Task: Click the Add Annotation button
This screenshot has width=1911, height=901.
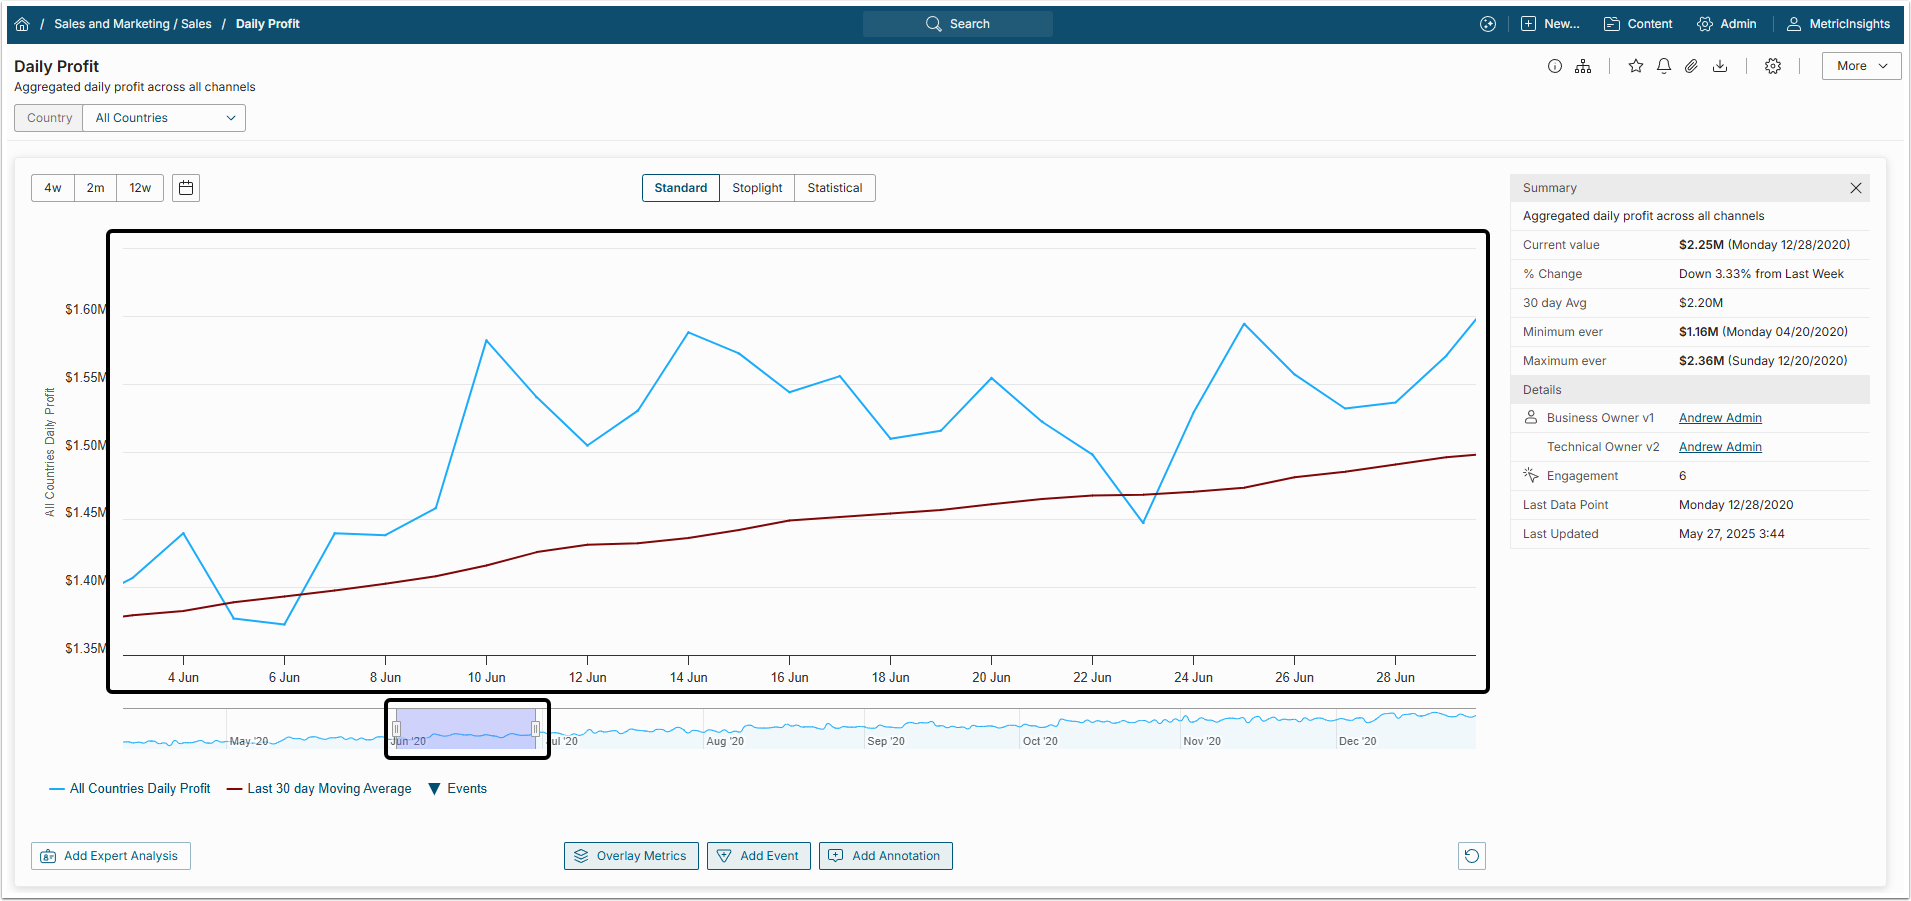Action: tap(885, 856)
